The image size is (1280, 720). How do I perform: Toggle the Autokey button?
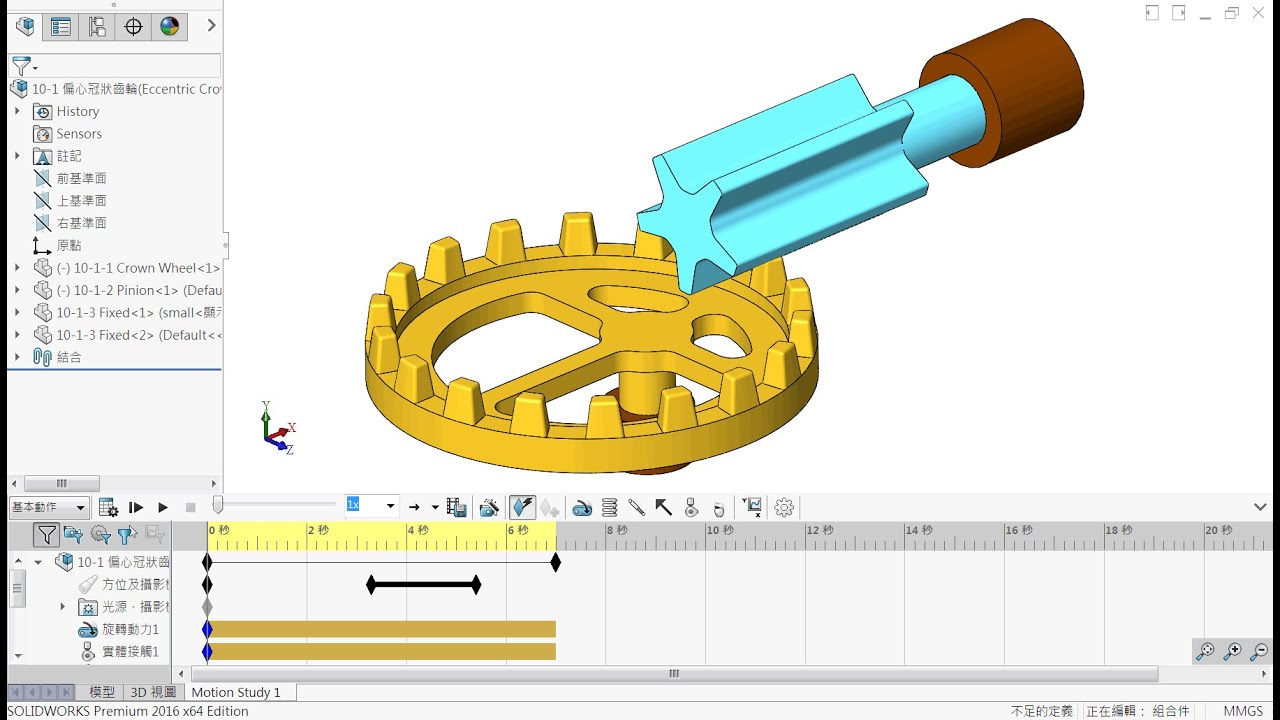click(x=522, y=508)
